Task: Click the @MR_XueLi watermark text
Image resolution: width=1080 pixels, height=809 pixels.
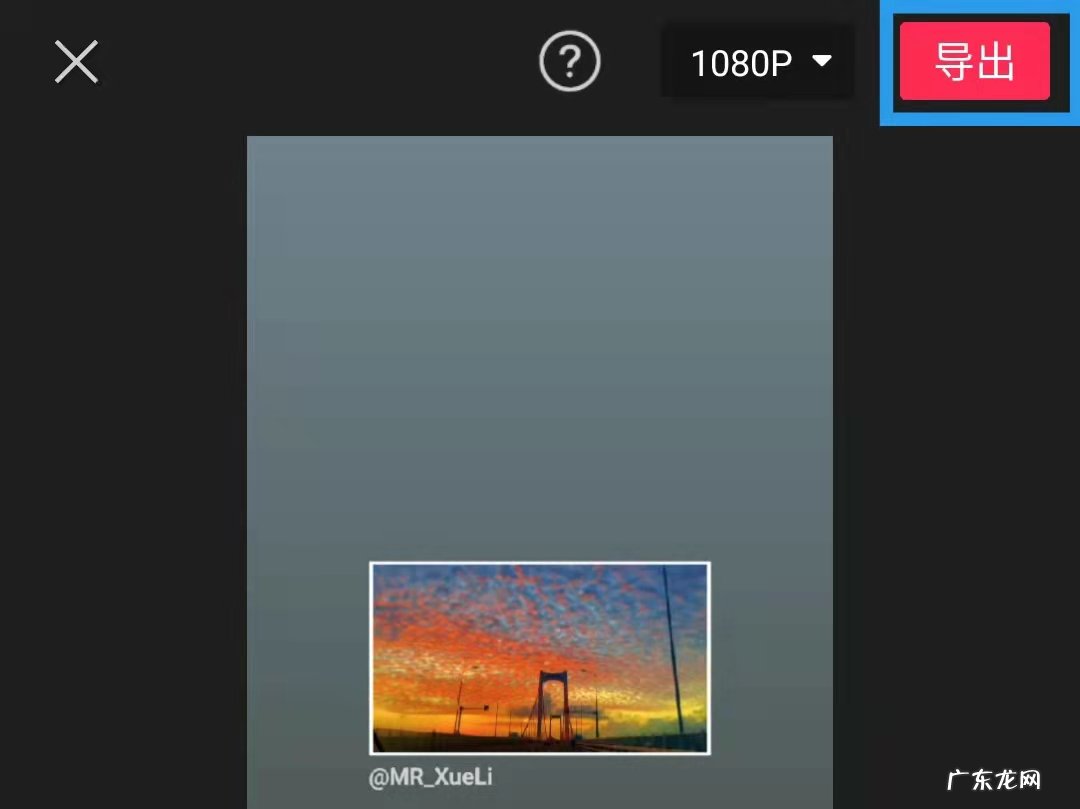Action: click(430, 777)
